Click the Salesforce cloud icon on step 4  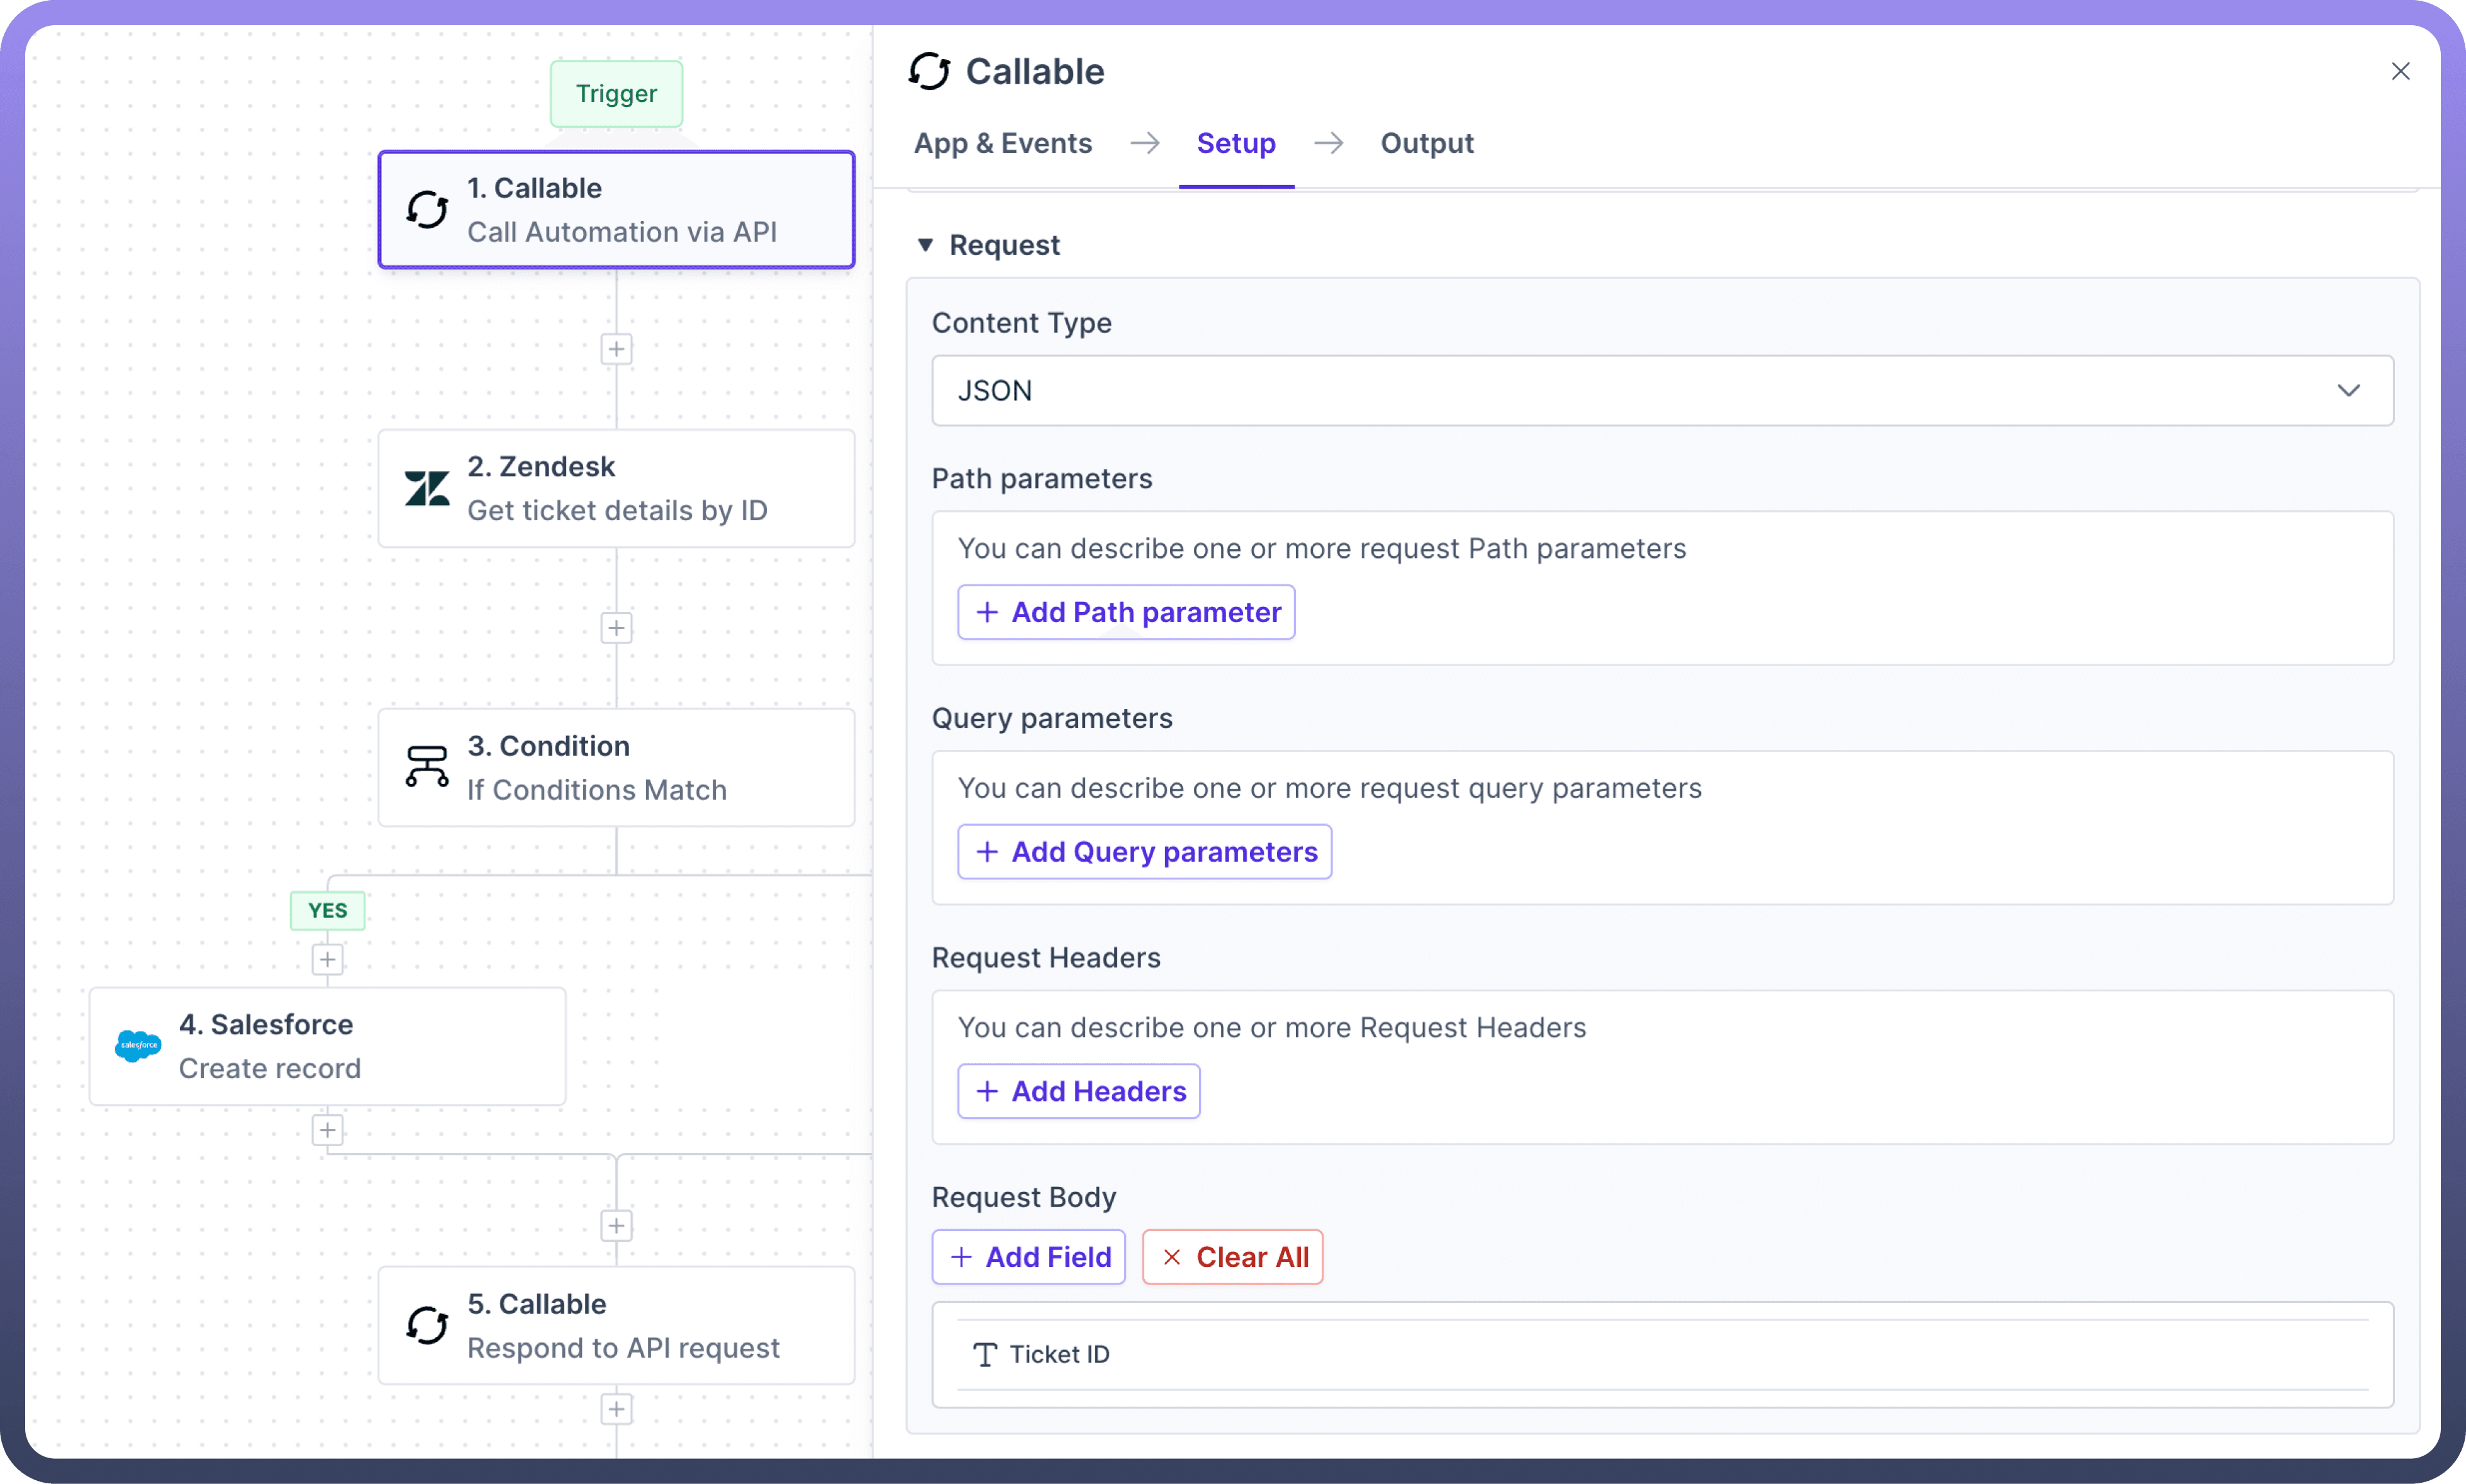(138, 1046)
